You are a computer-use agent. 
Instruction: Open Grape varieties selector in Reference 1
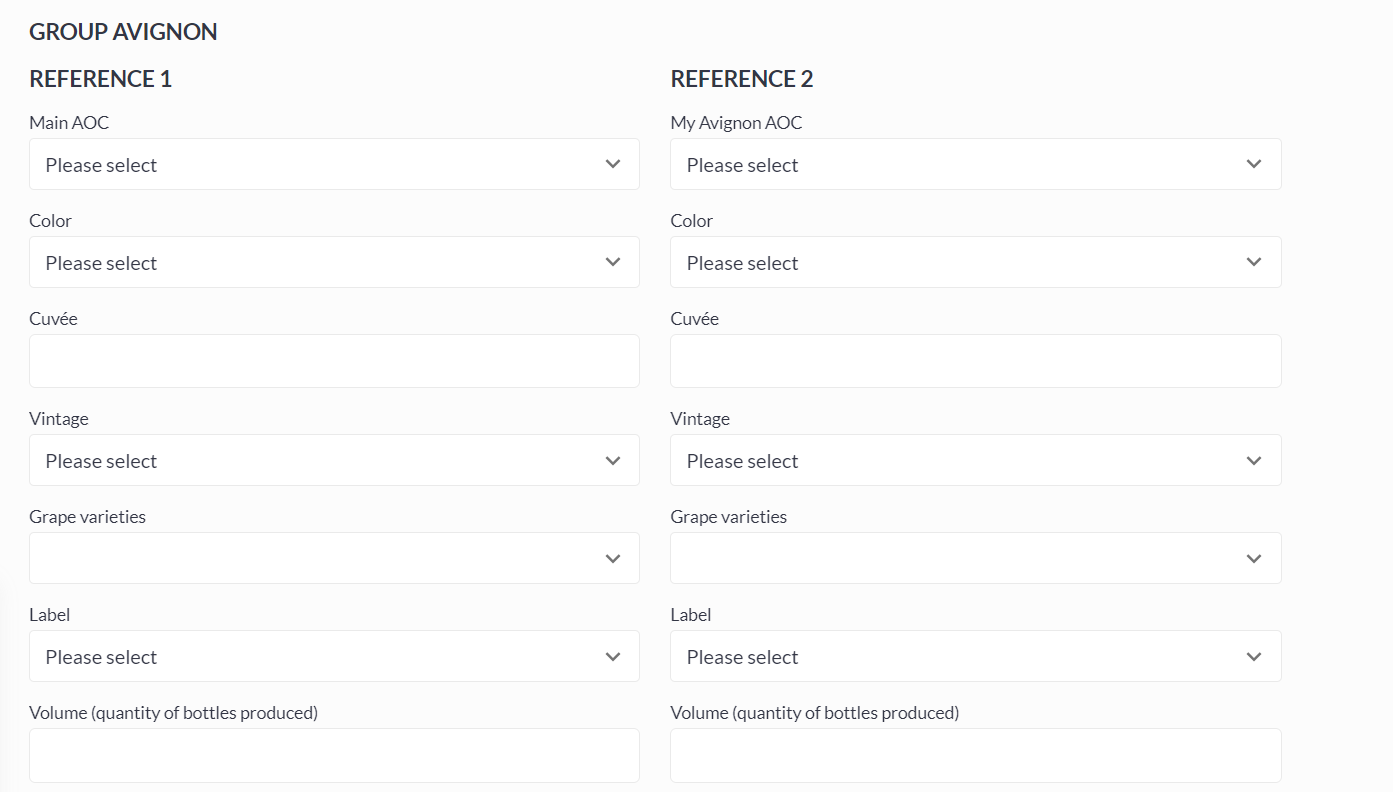coord(334,558)
